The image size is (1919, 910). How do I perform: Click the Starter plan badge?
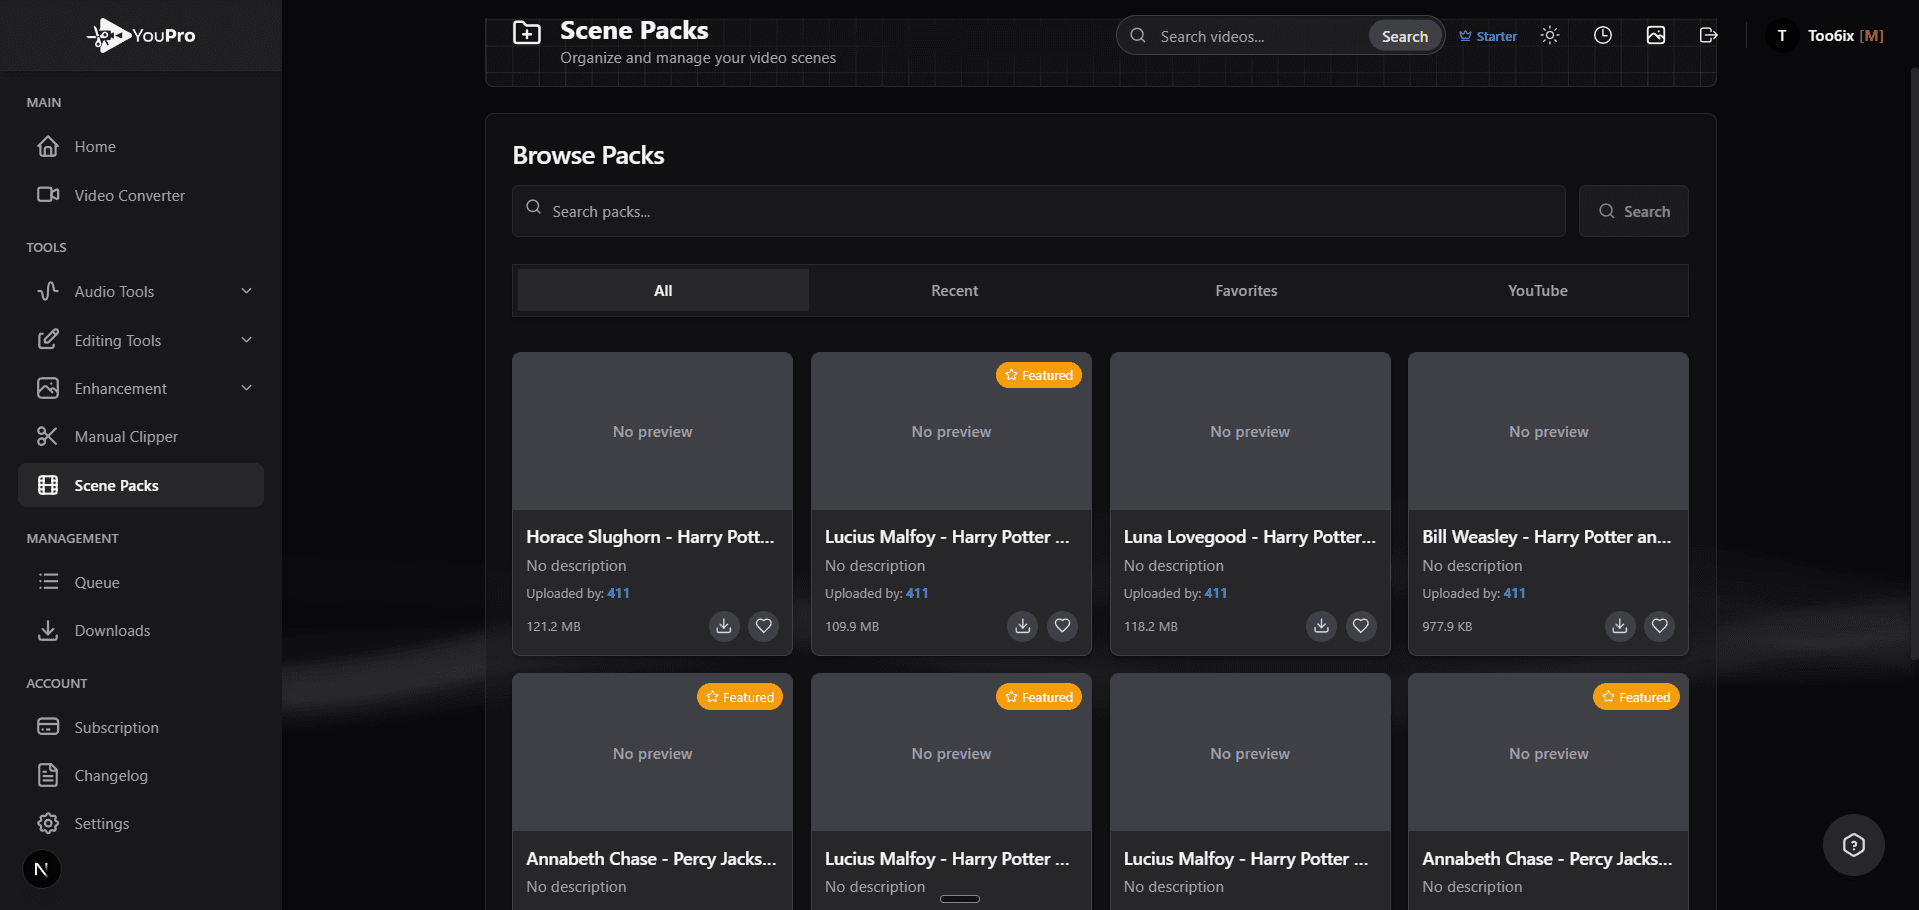coord(1488,36)
